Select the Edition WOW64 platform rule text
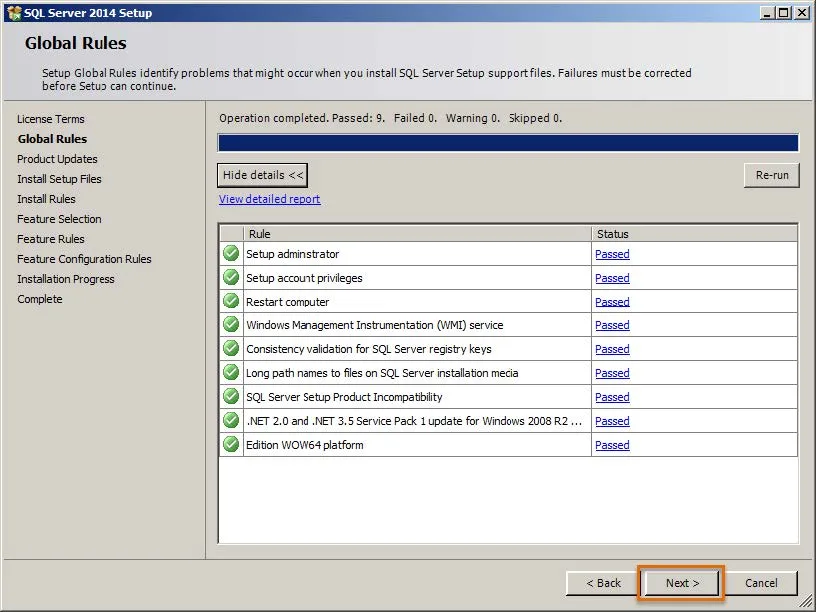 click(304, 445)
